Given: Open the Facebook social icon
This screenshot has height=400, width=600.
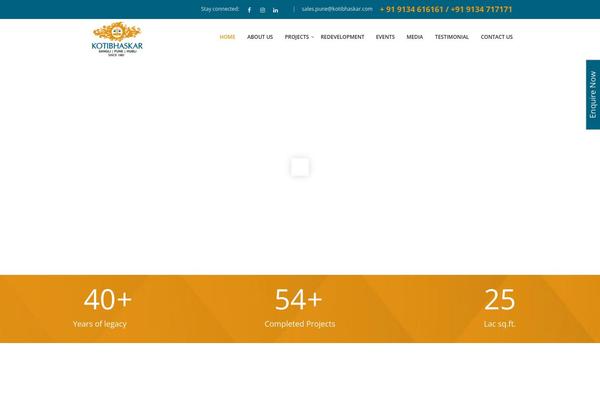Looking at the screenshot, I should coord(249,10).
